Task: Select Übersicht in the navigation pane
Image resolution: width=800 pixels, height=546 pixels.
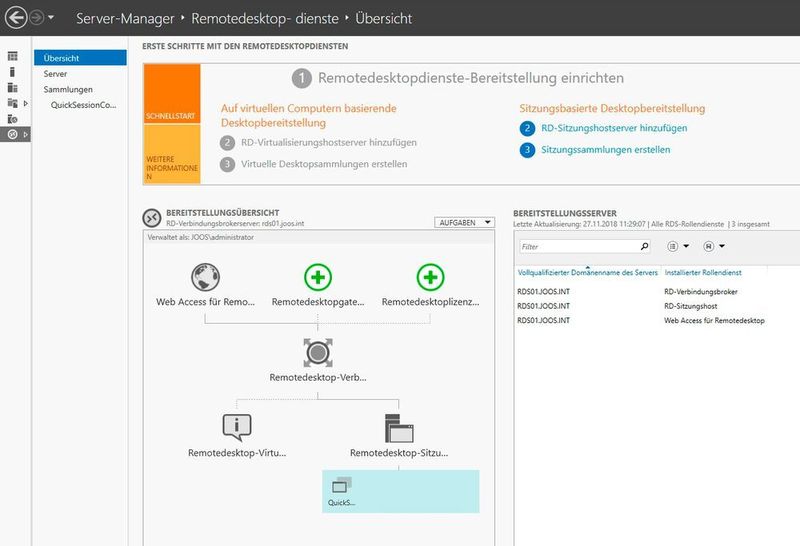Action: tap(80, 58)
